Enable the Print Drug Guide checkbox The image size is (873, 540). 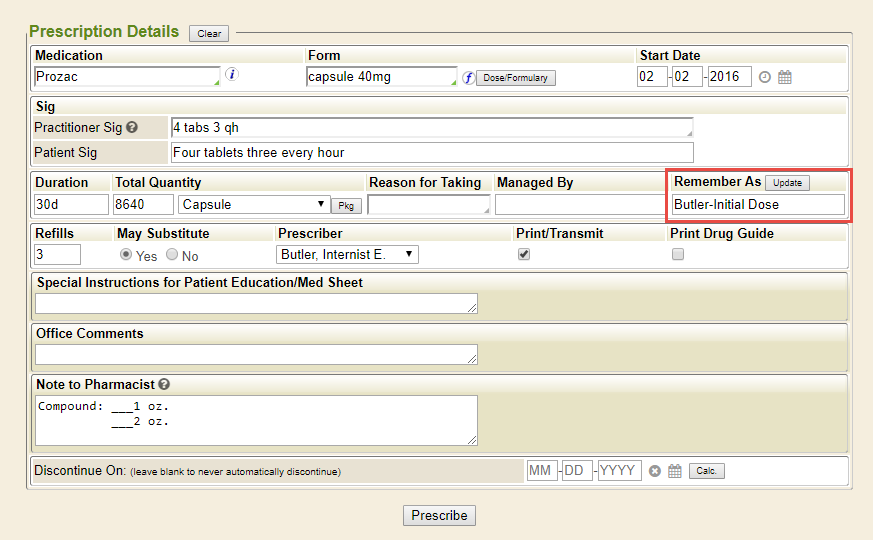678,255
